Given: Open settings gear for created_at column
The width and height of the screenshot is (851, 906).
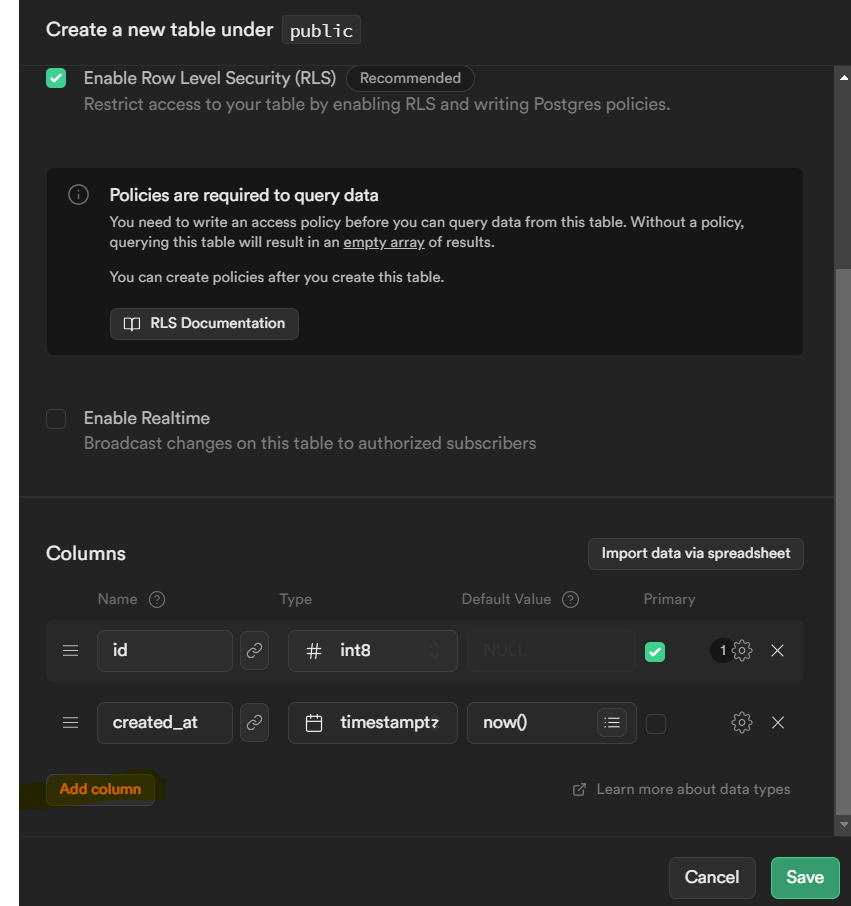Looking at the screenshot, I should click(742, 723).
